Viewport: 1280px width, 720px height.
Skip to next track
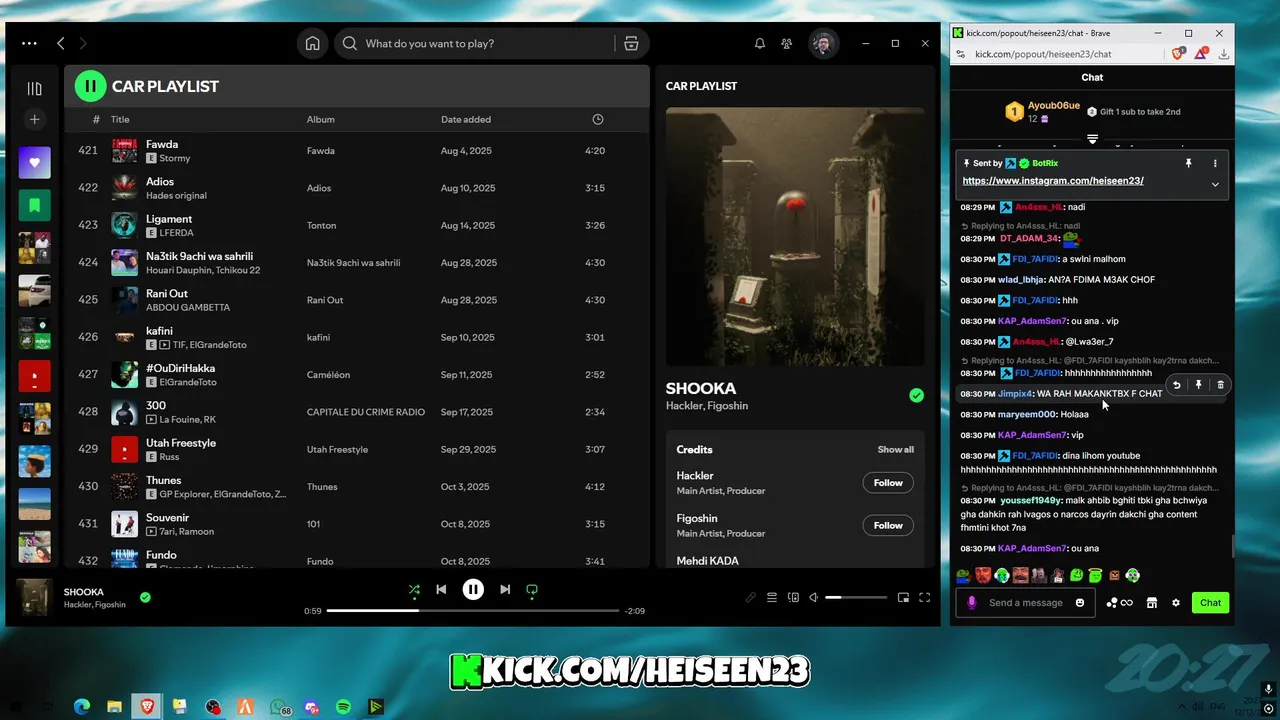[505, 590]
